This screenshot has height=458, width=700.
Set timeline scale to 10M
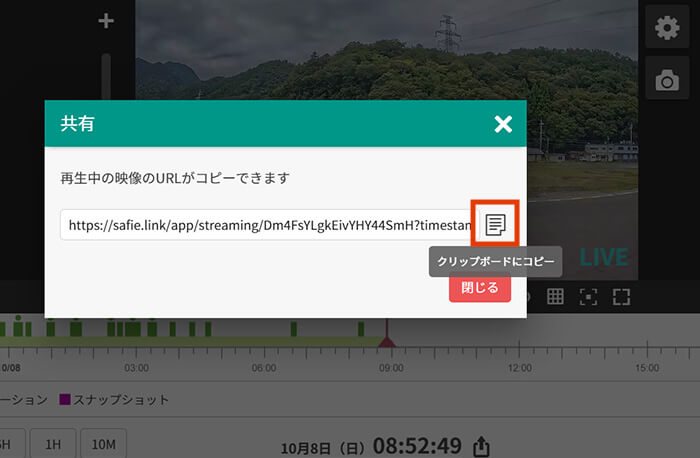pyautogui.click(x=101, y=444)
